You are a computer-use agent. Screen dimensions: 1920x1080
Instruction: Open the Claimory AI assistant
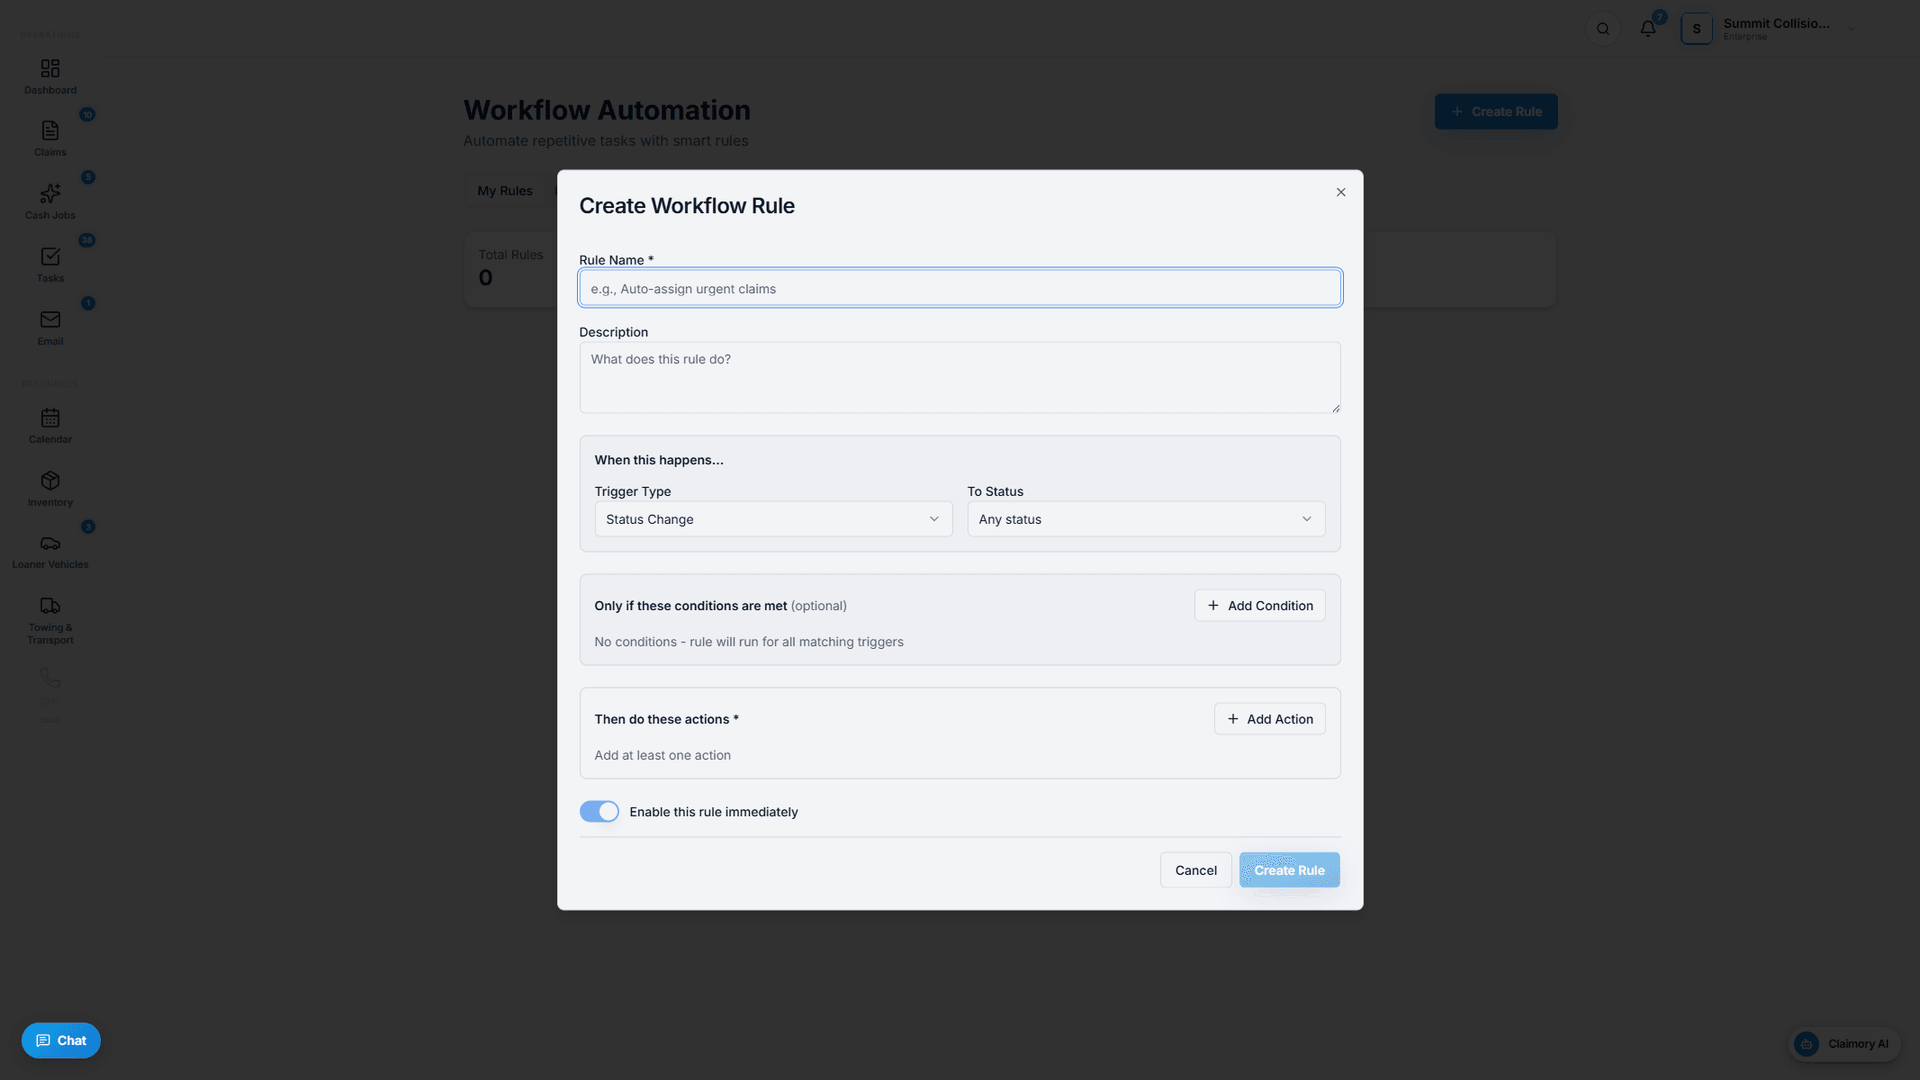1844,1044
